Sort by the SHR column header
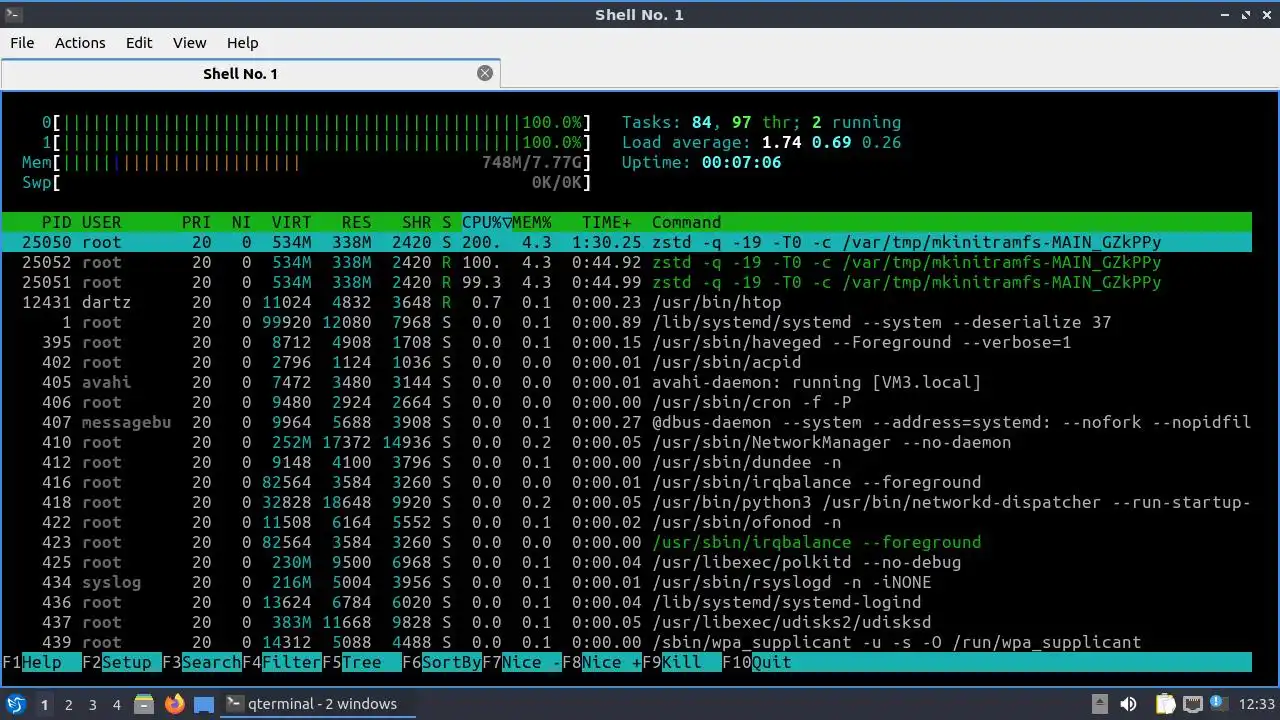The image size is (1280, 720). coord(417,222)
